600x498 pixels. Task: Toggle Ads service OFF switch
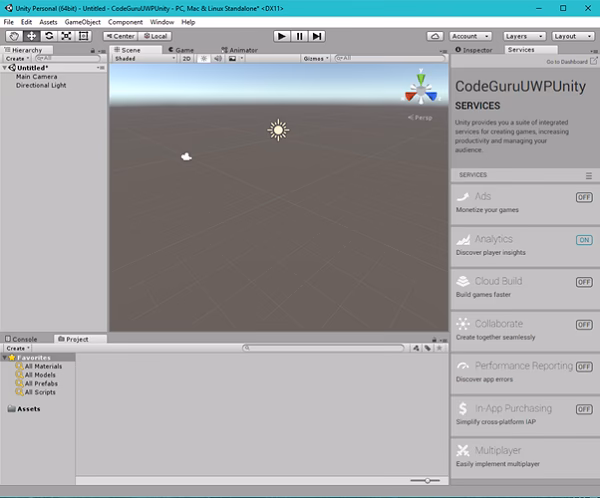[584, 198]
